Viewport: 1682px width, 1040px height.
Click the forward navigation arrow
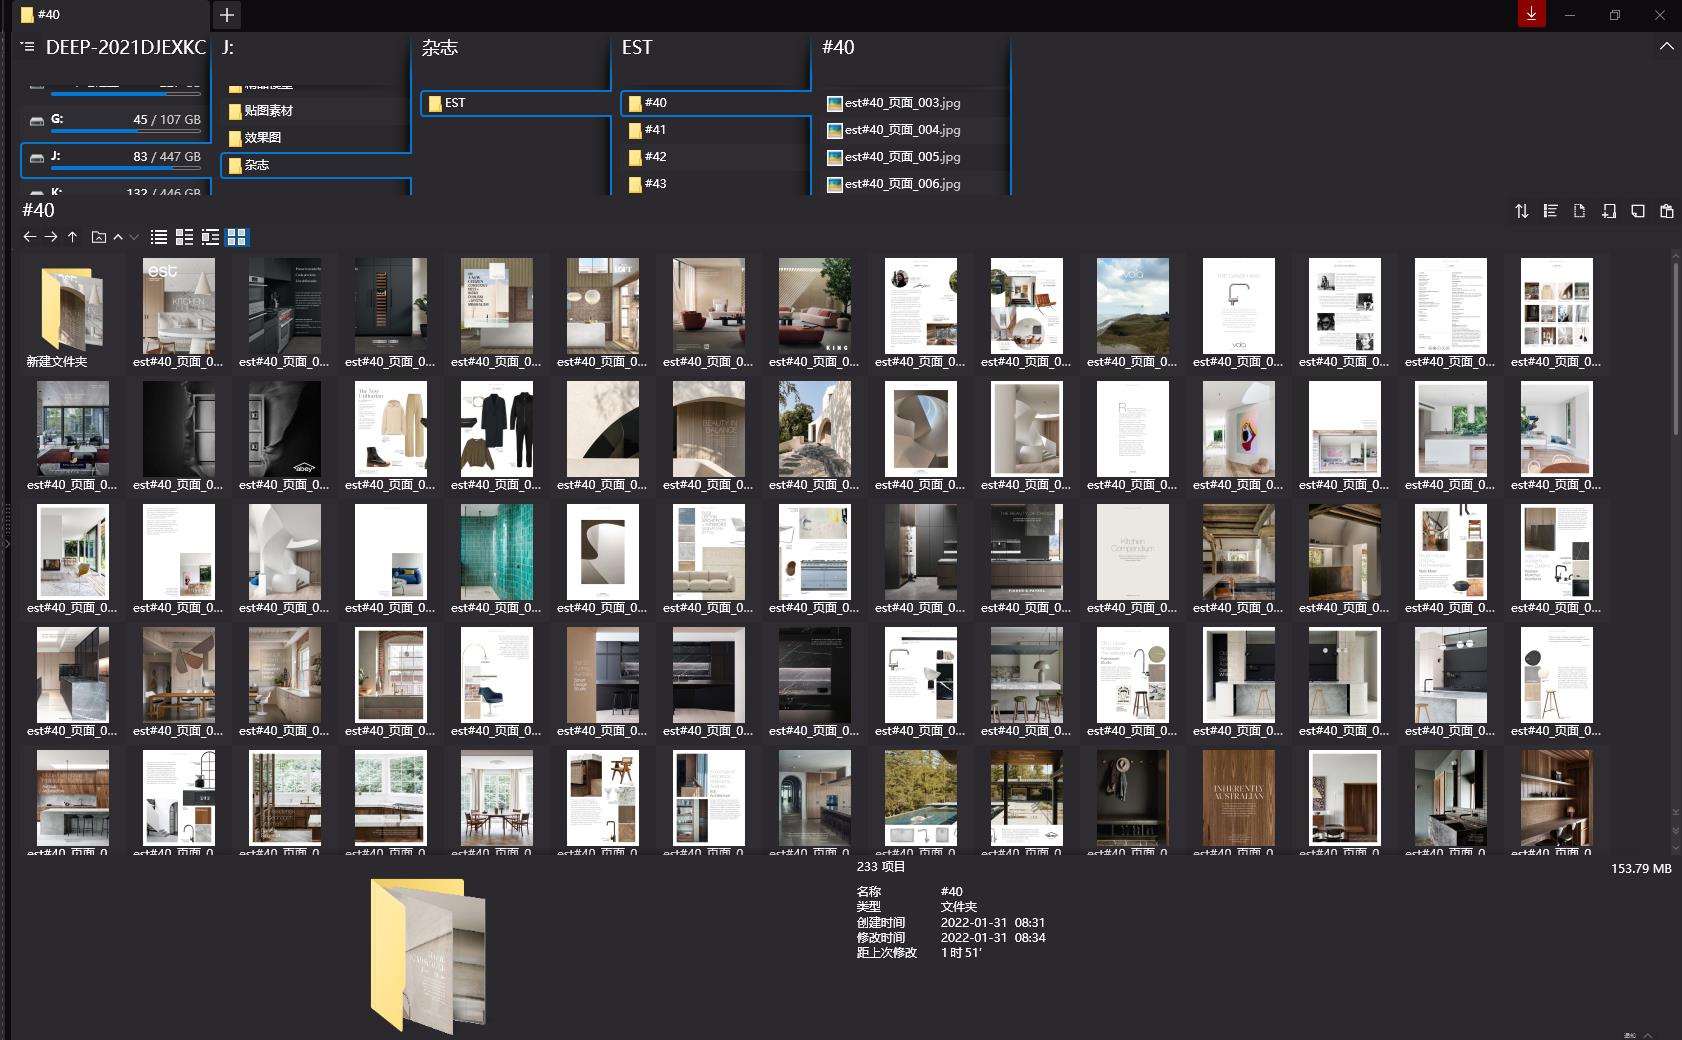51,237
